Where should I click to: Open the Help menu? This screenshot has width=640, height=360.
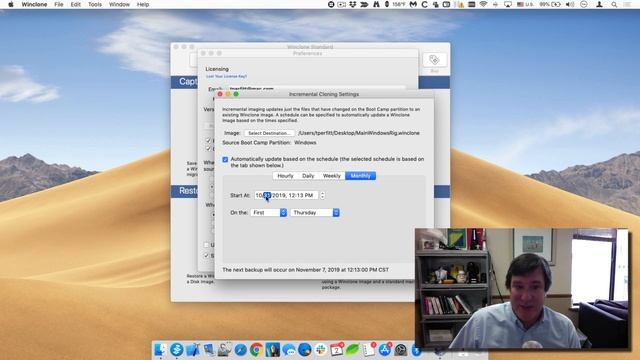click(142, 4)
